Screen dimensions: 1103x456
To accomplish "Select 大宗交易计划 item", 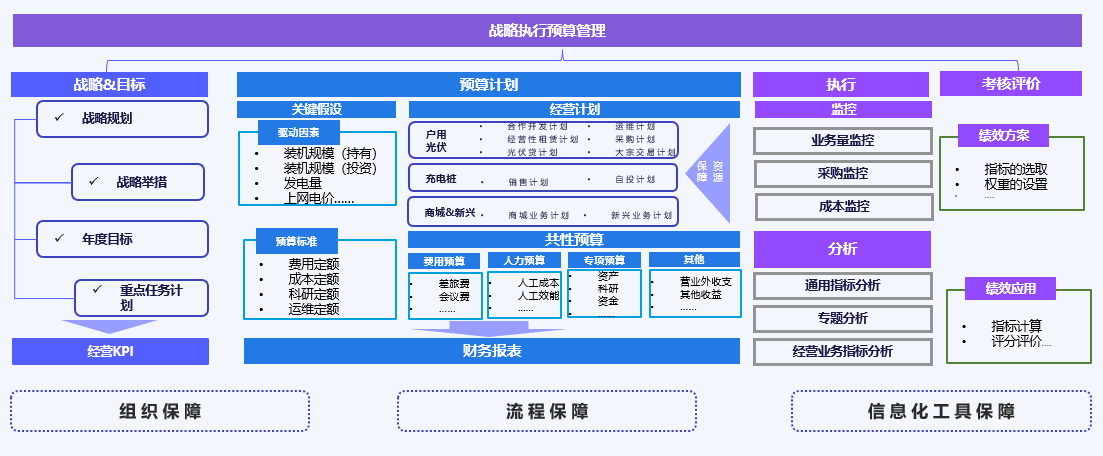I will point(645,152).
